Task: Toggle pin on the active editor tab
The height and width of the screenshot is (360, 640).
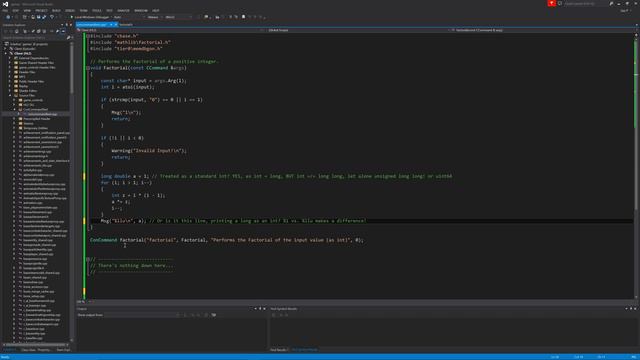Action: (x=111, y=24)
